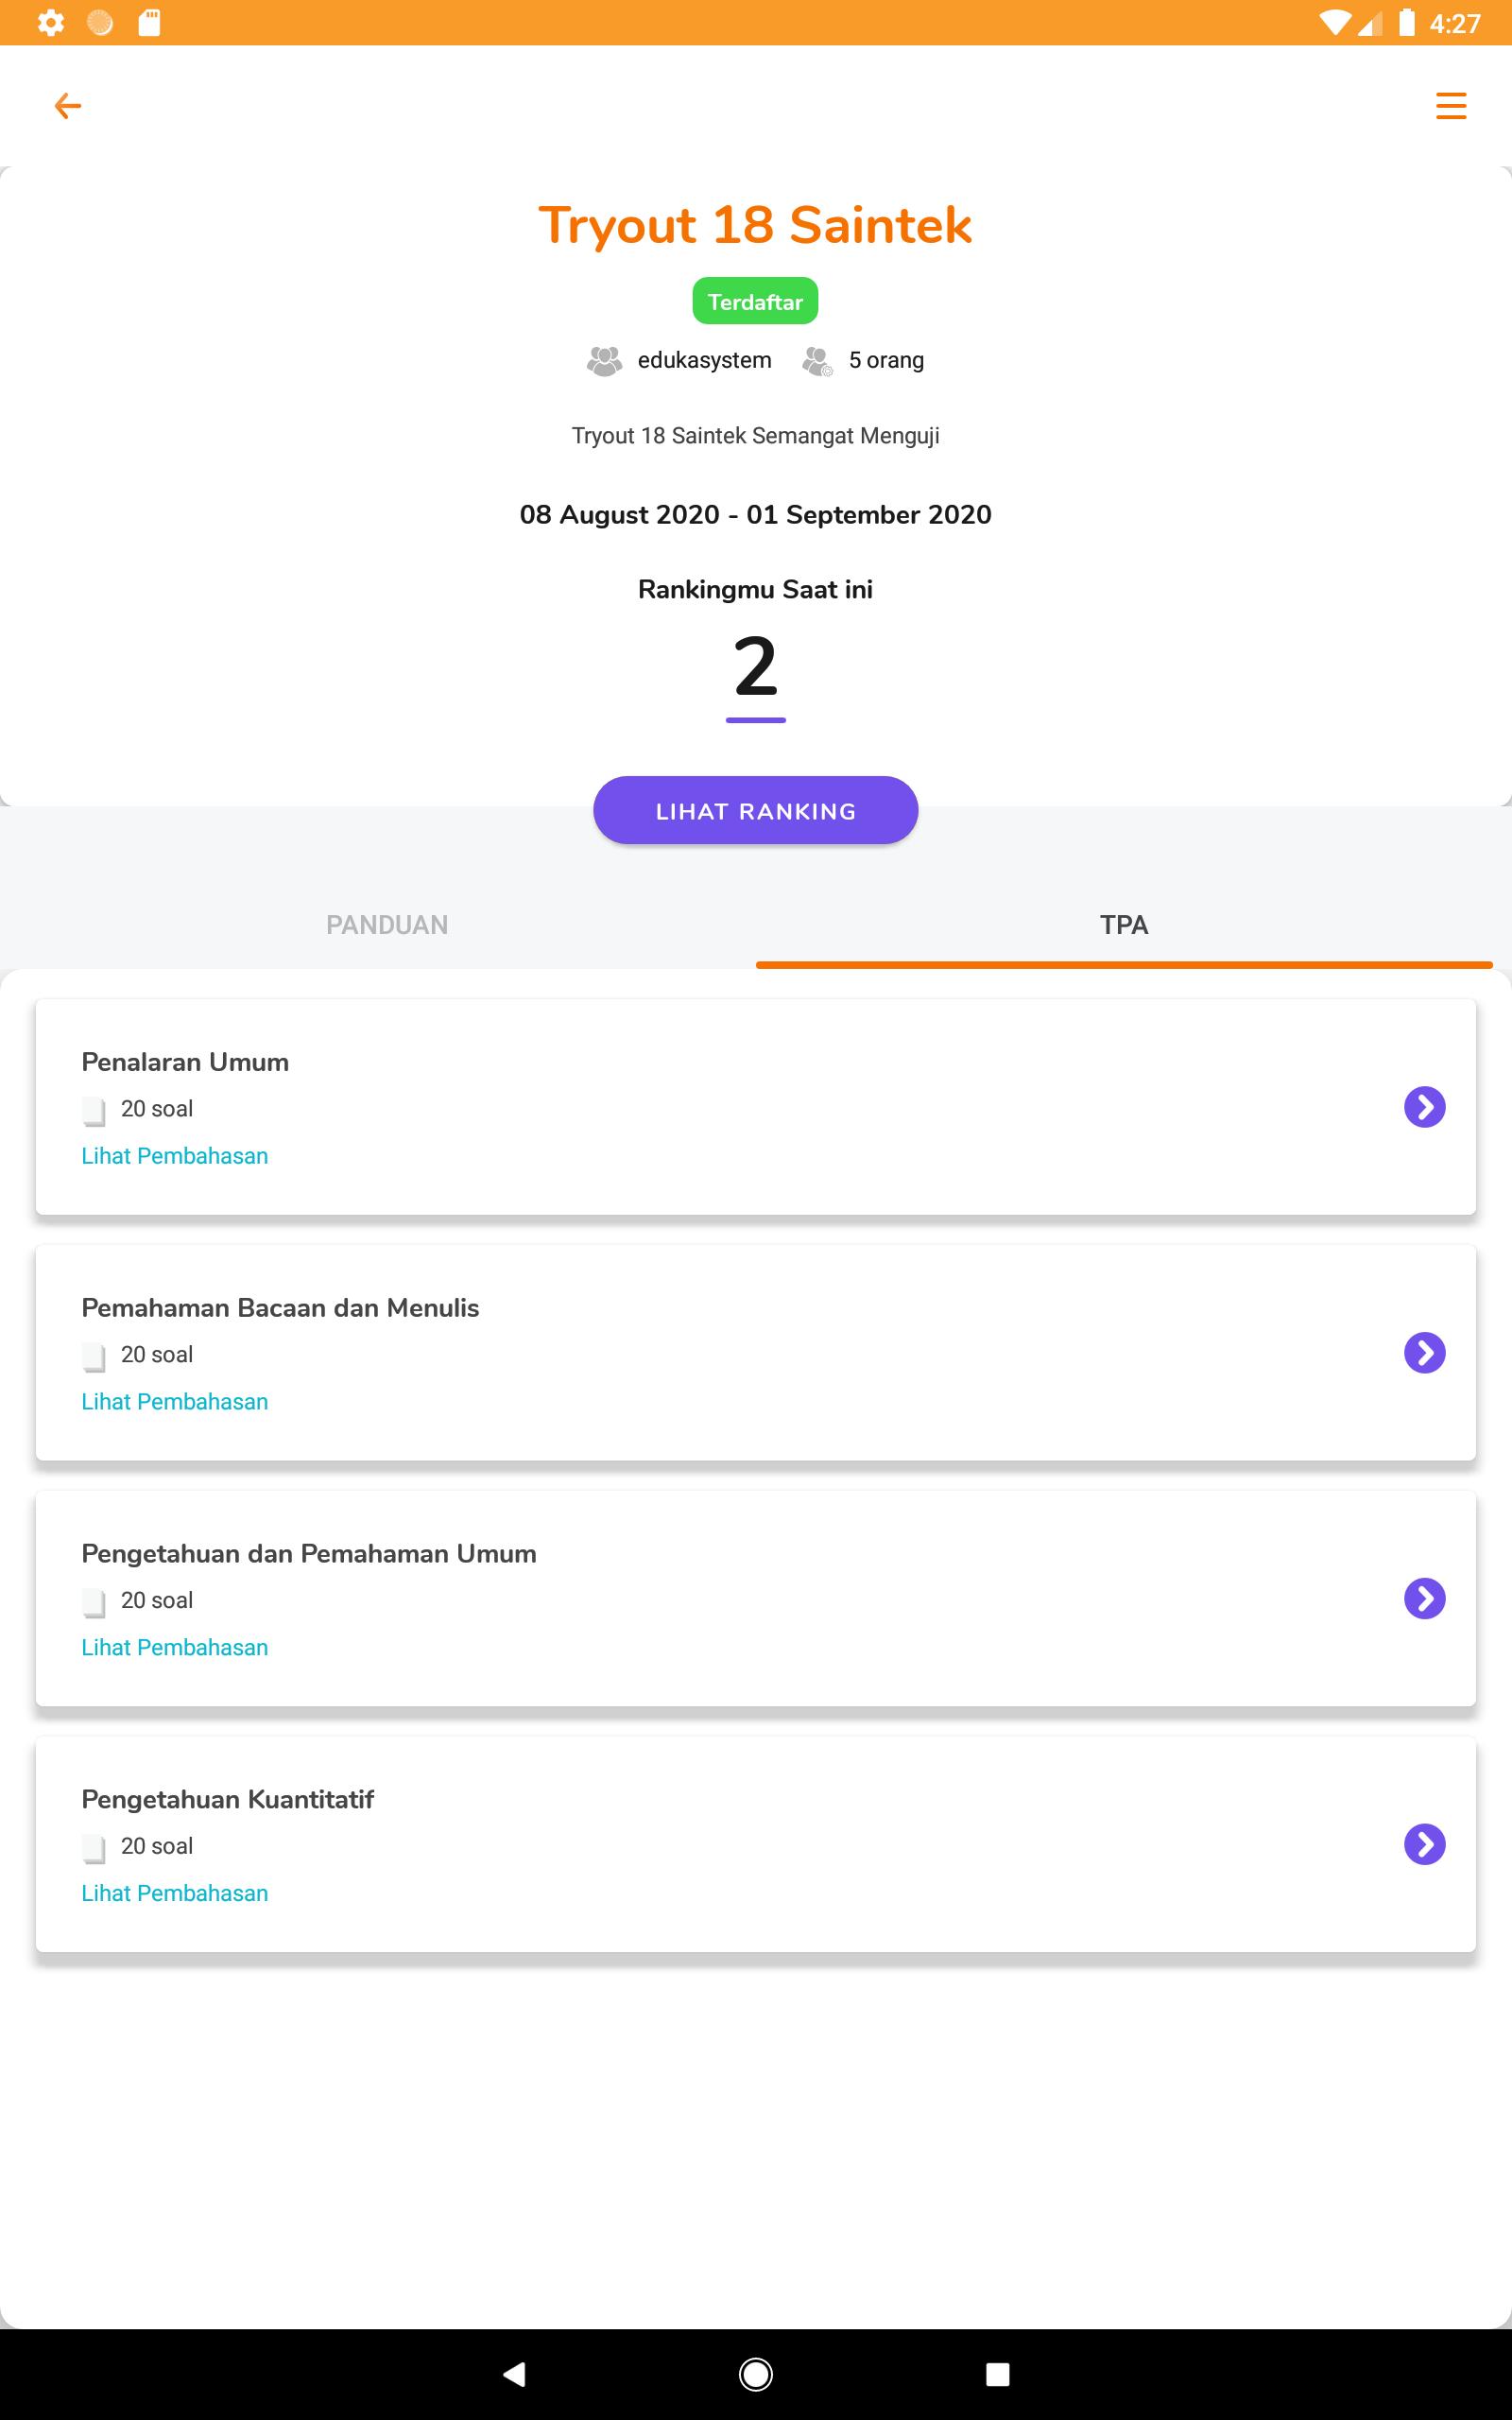Open Penalaran Umum with its arrow
The width and height of the screenshot is (1512, 2420).
click(1424, 1107)
